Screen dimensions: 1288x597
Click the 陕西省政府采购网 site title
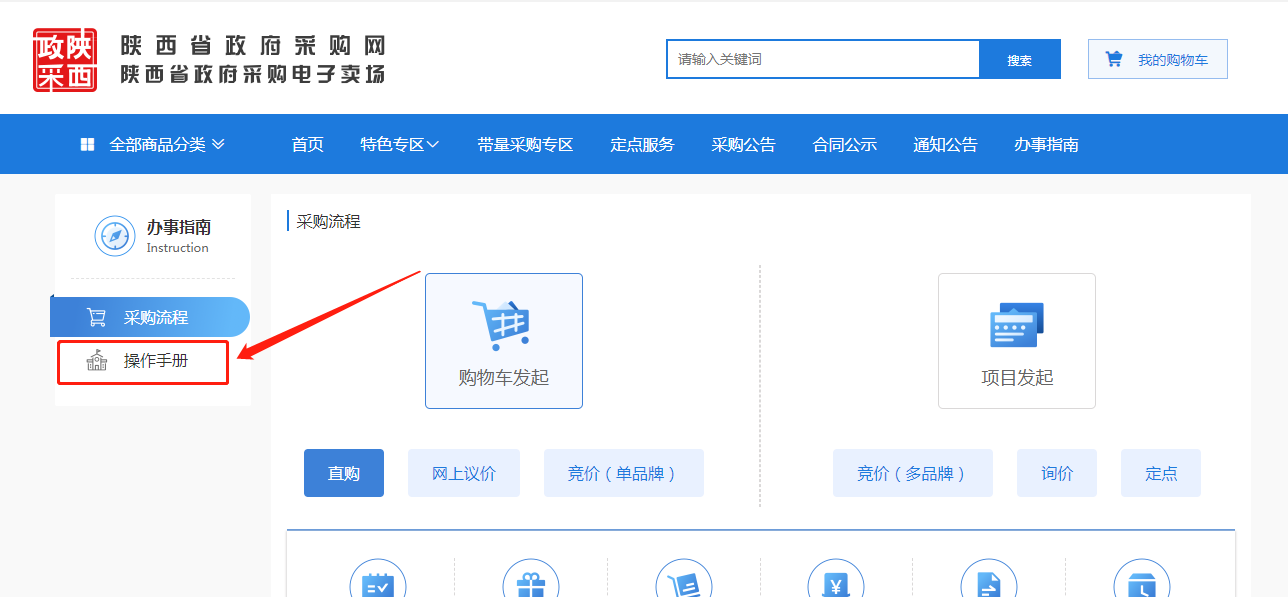pyautogui.click(x=253, y=46)
